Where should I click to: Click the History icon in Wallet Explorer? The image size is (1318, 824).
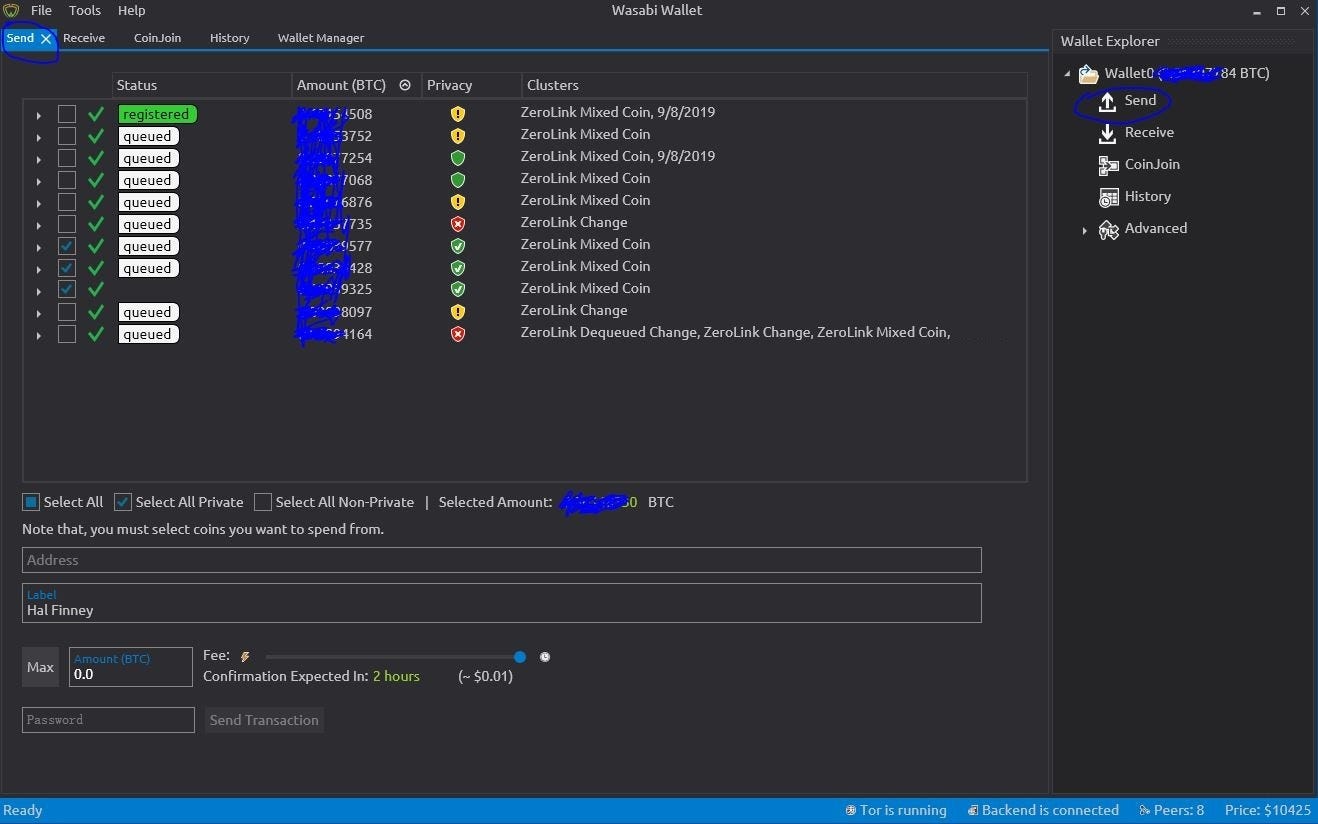pos(1108,197)
